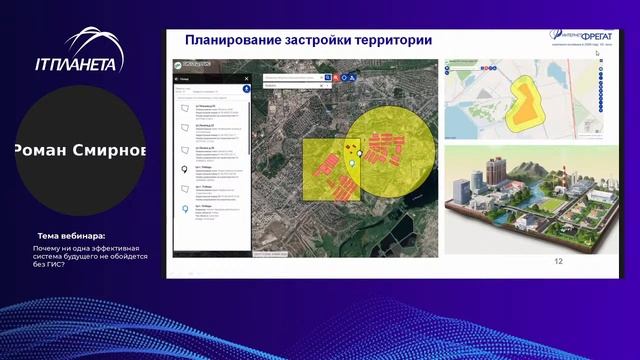Select the first polygon result in the list
640x360 pixels.
click(x=212, y=112)
